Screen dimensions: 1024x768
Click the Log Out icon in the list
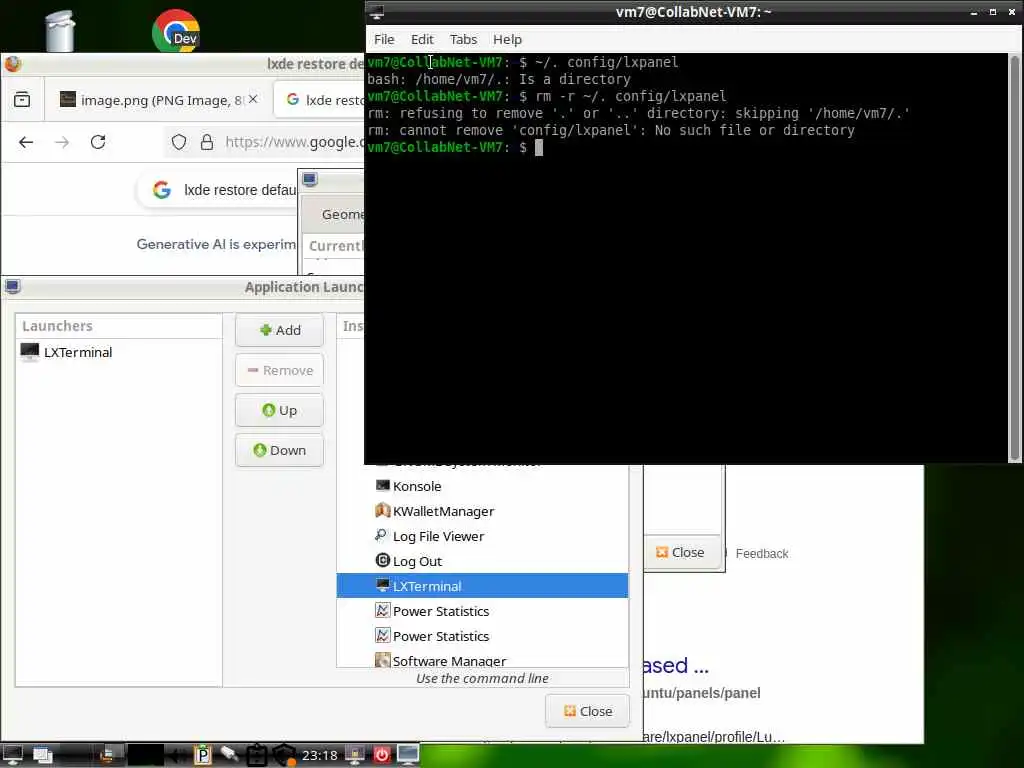coord(383,560)
